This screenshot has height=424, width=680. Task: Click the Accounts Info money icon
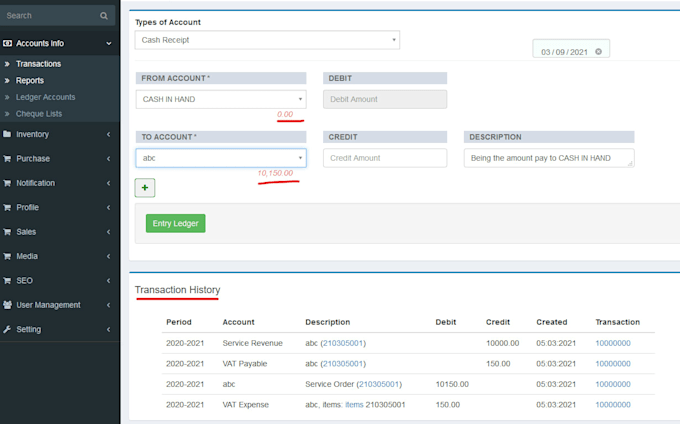click(x=7, y=43)
